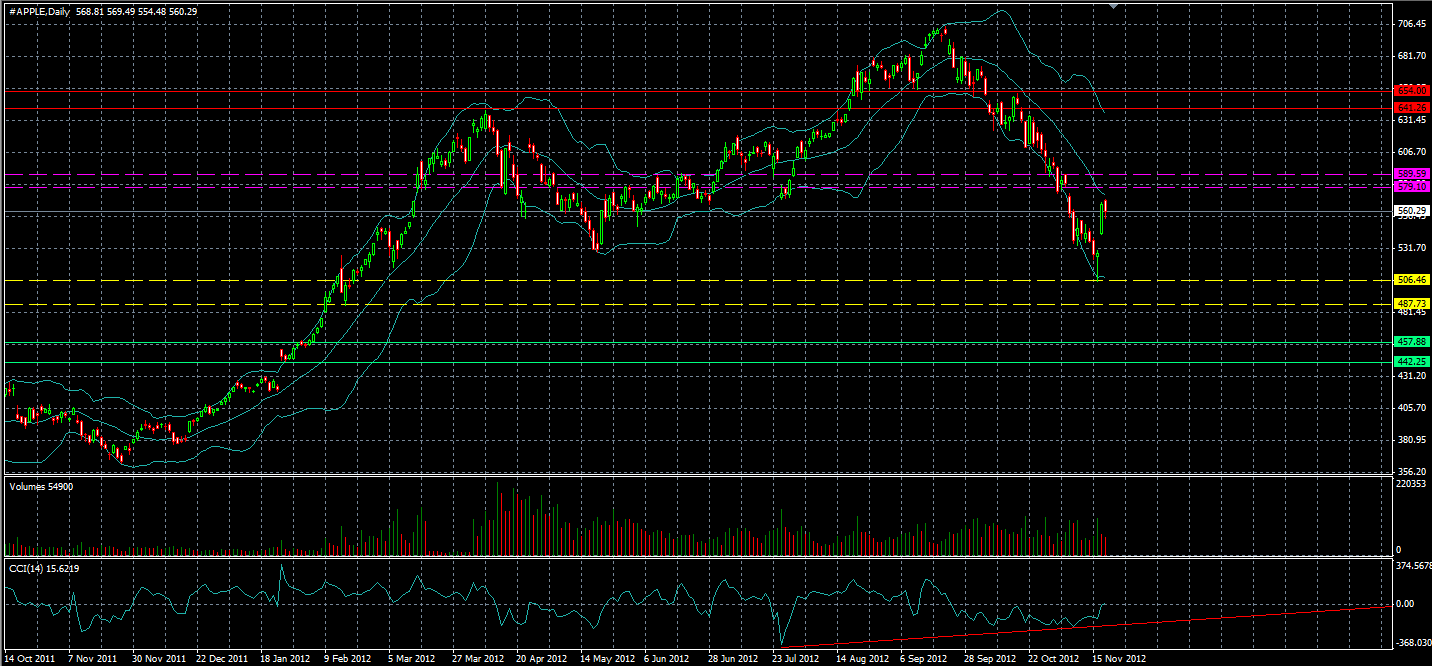Click the Volumes 54900 indicator label
1432x666 pixels.
coord(41,486)
